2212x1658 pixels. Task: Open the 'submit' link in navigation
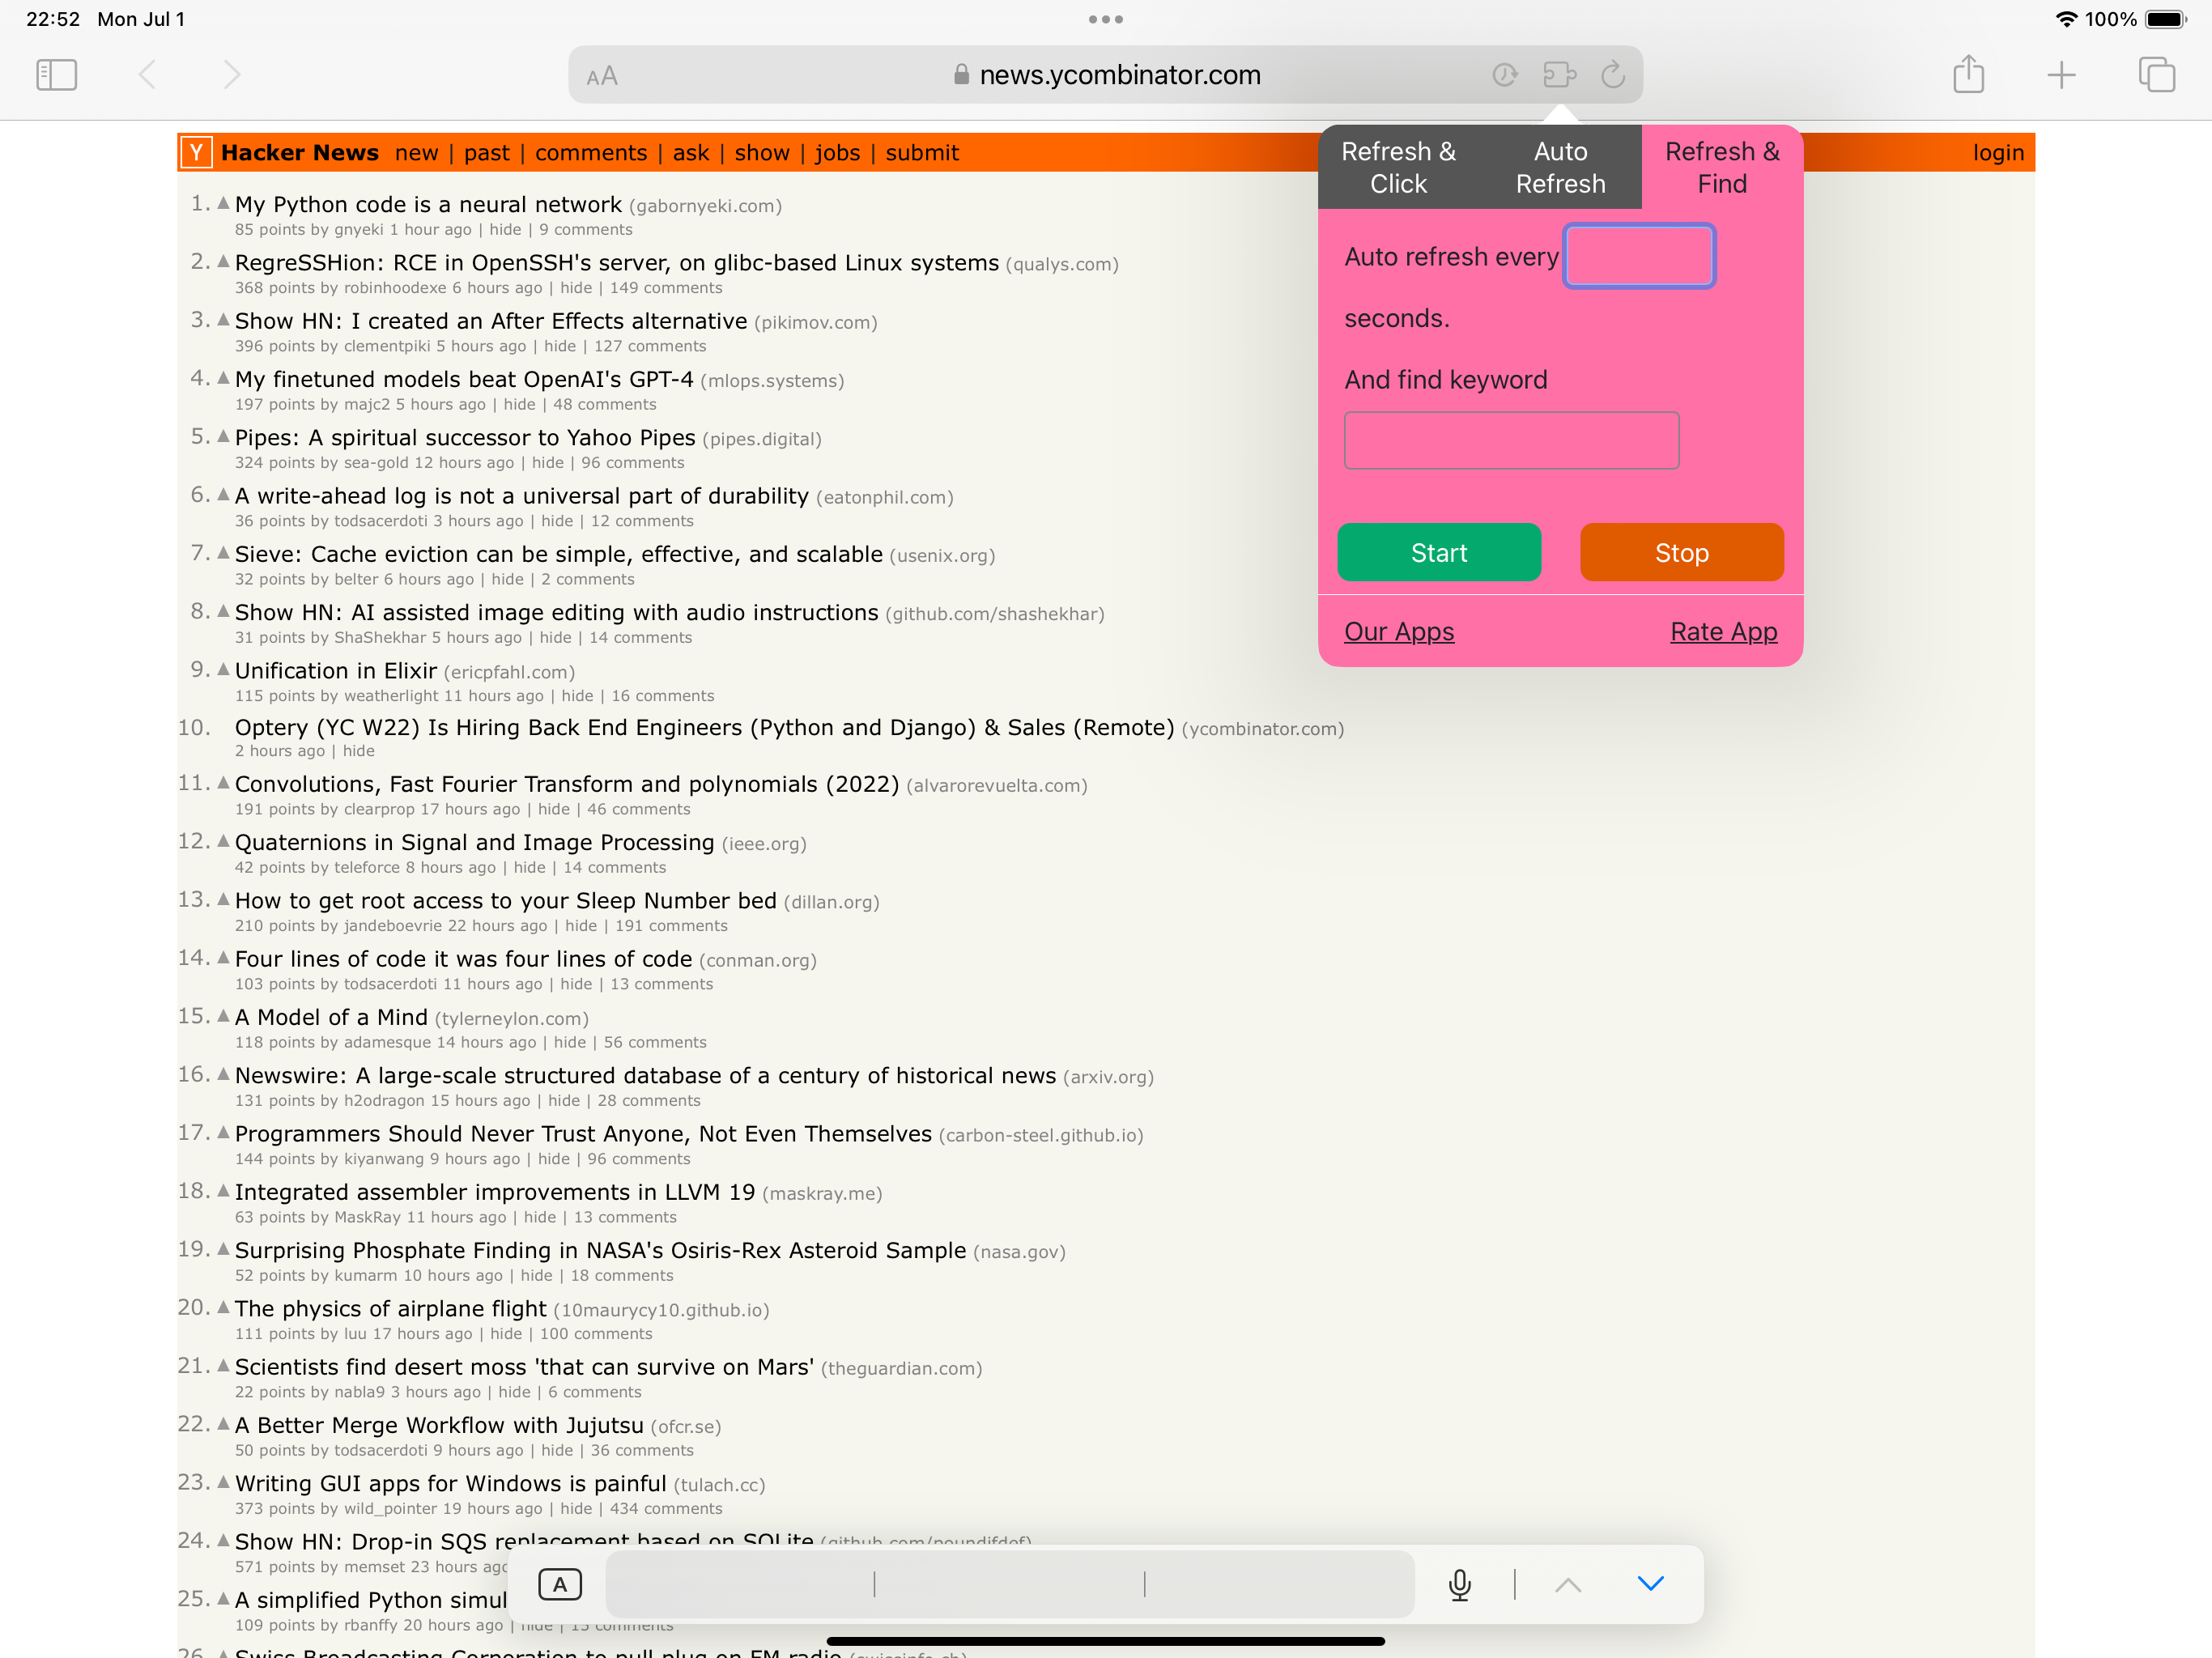coord(922,153)
